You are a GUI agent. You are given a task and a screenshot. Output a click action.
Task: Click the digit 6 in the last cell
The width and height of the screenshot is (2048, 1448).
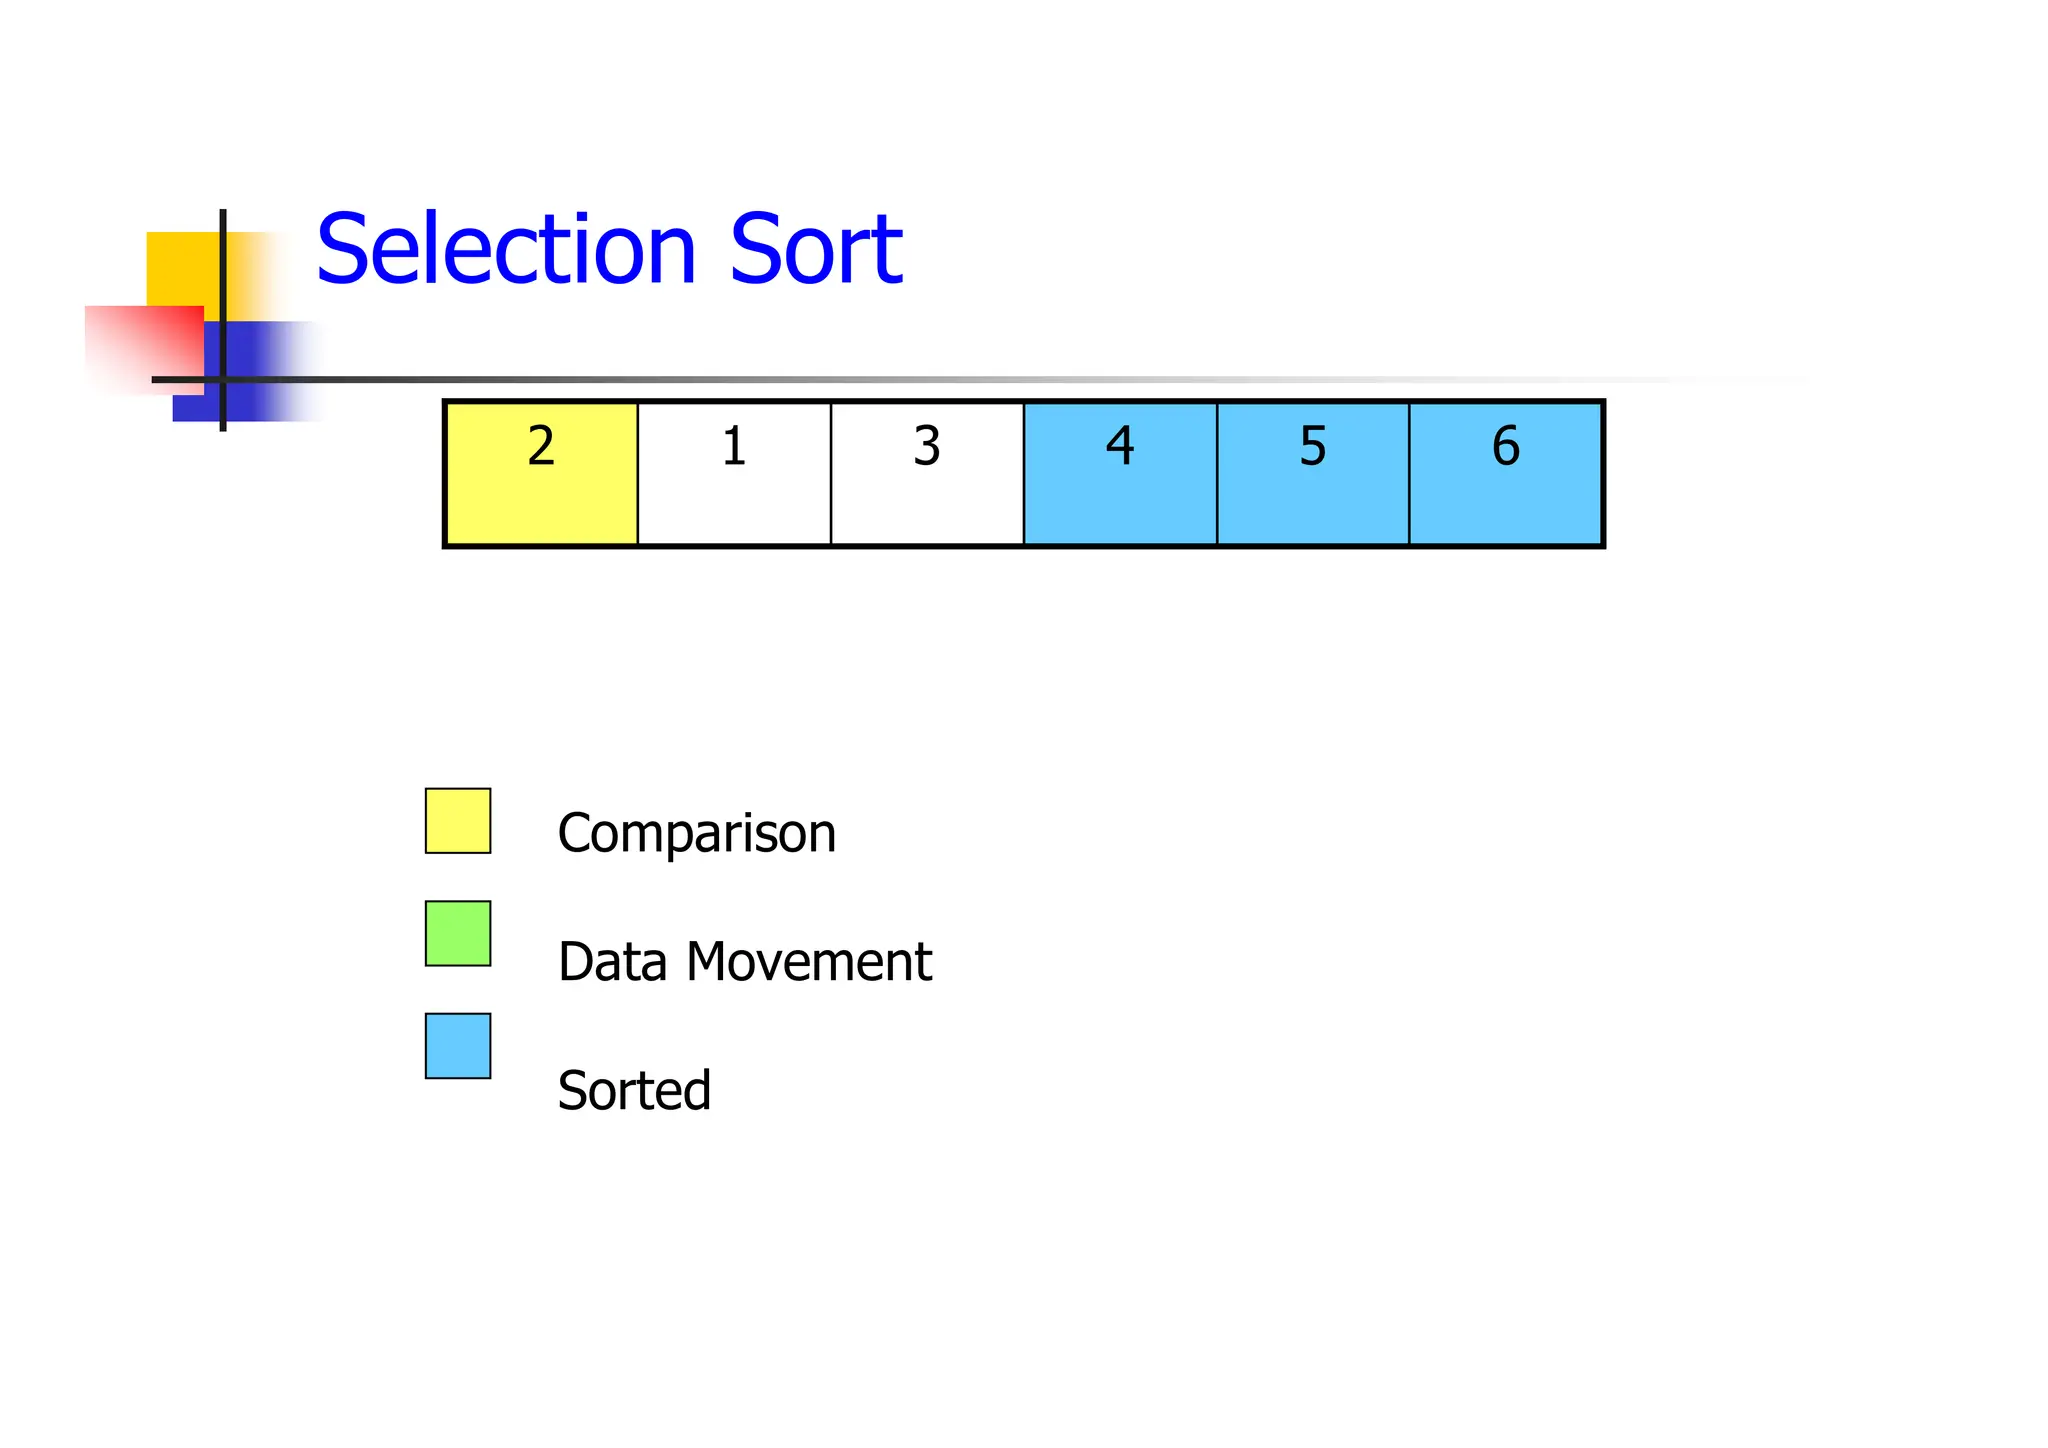pyautogui.click(x=1506, y=446)
